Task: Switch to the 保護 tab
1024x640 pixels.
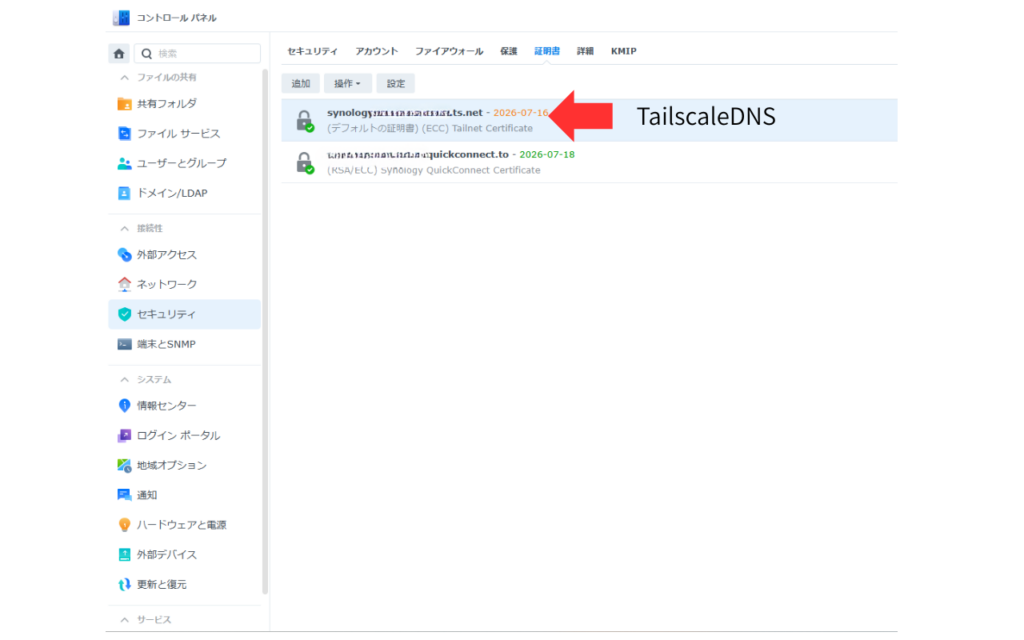Action: (x=509, y=51)
